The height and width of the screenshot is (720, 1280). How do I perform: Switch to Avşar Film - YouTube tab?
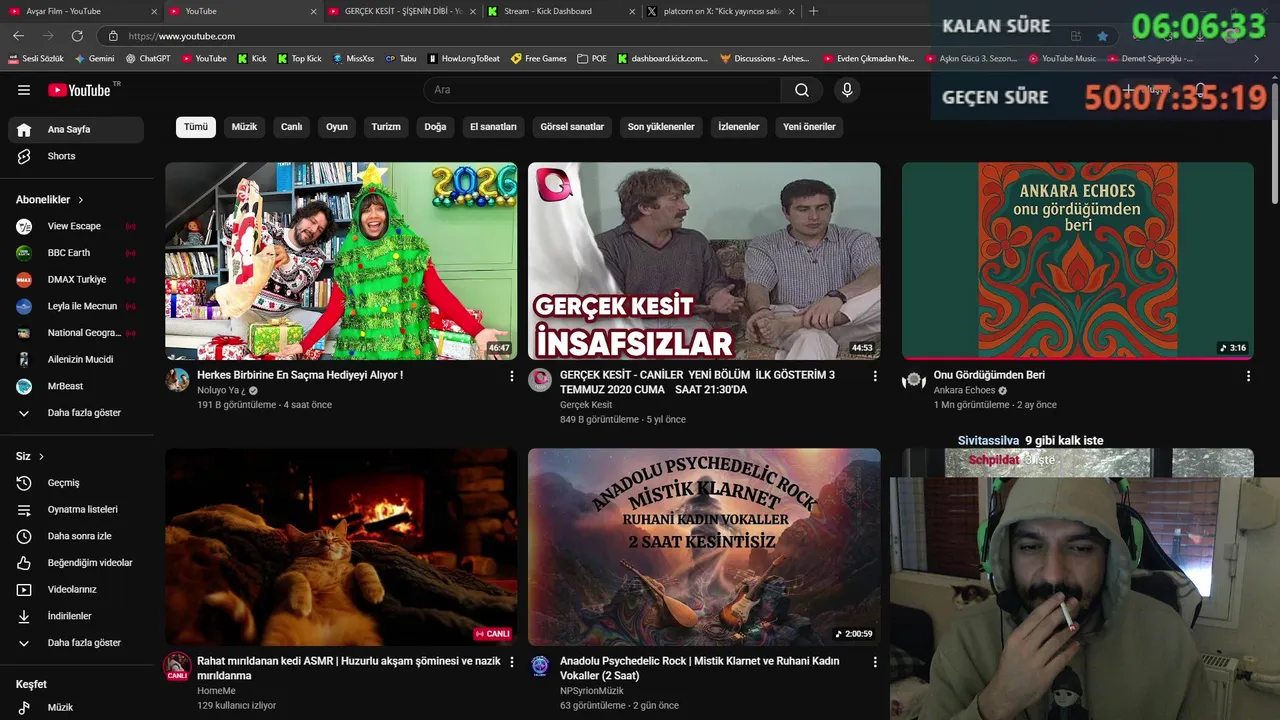pyautogui.click(x=80, y=11)
